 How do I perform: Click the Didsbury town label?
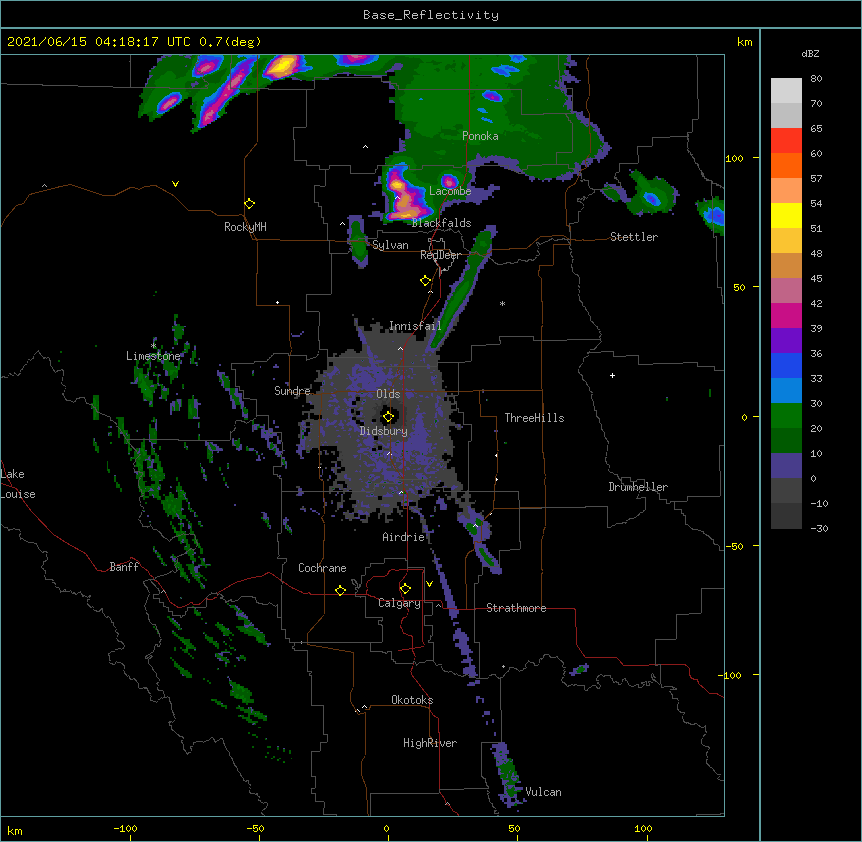tap(384, 431)
